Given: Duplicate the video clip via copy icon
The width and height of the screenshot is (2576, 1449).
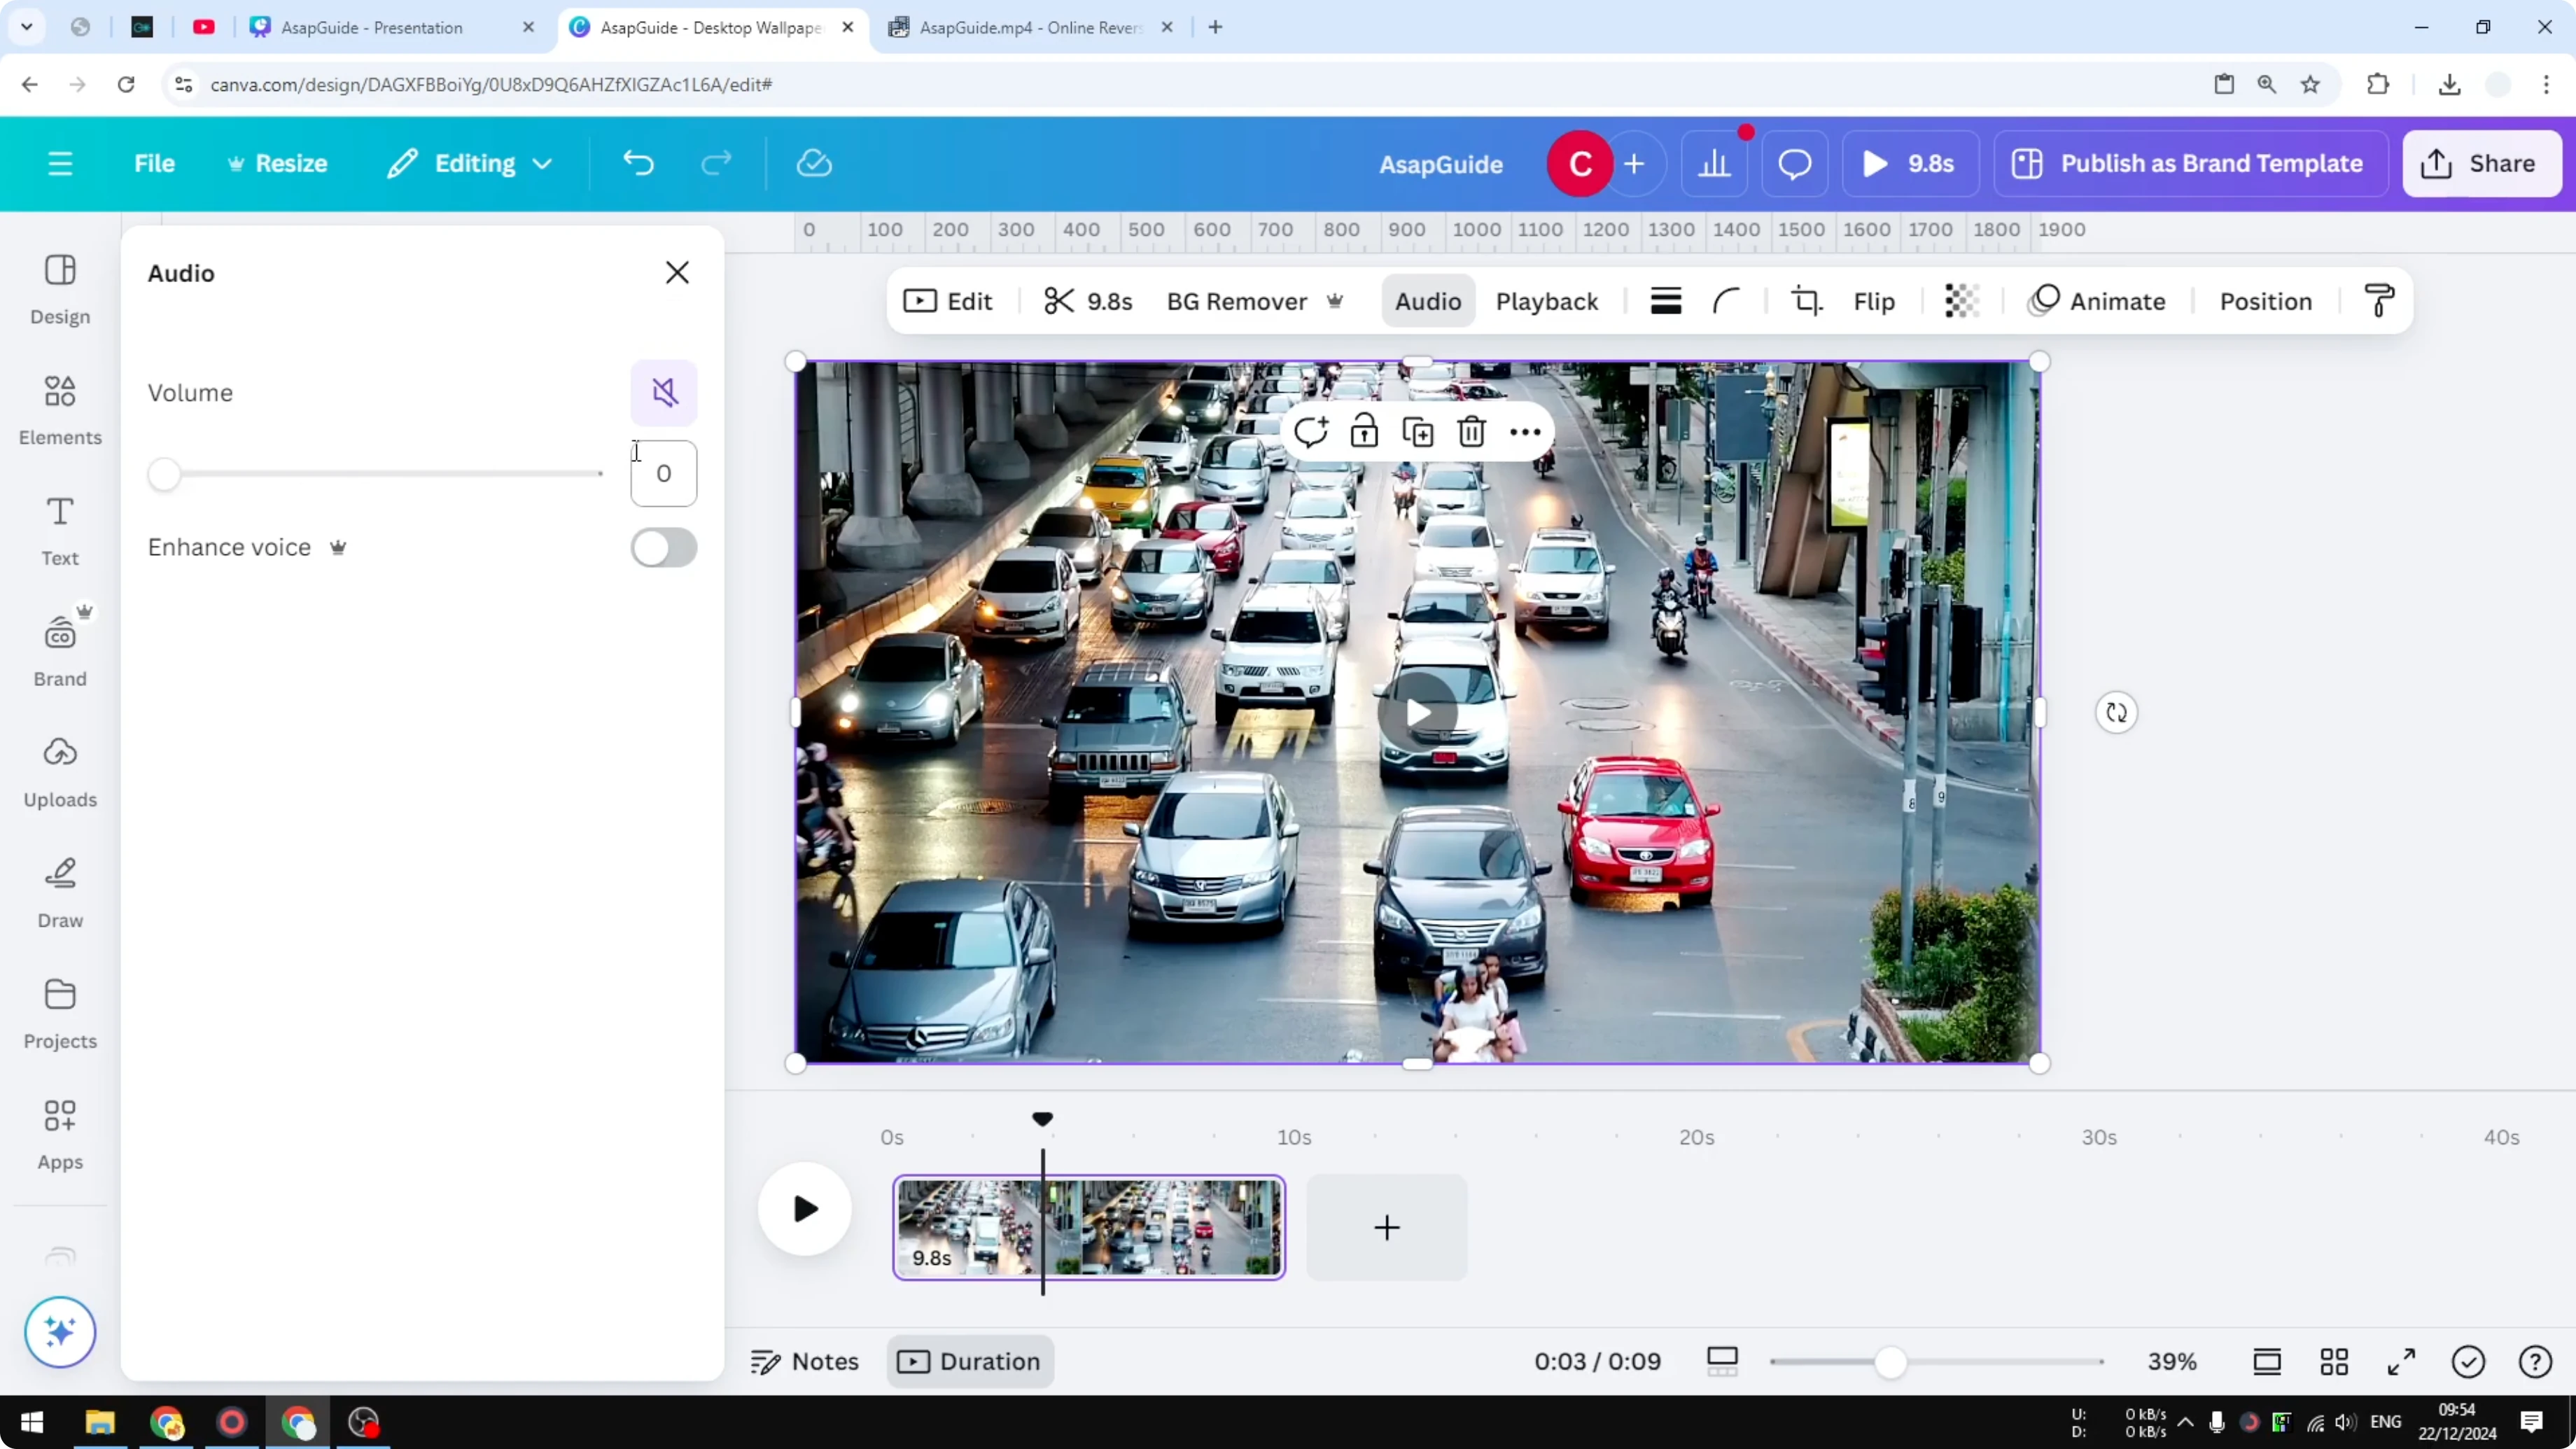Looking at the screenshot, I should coord(1418,431).
